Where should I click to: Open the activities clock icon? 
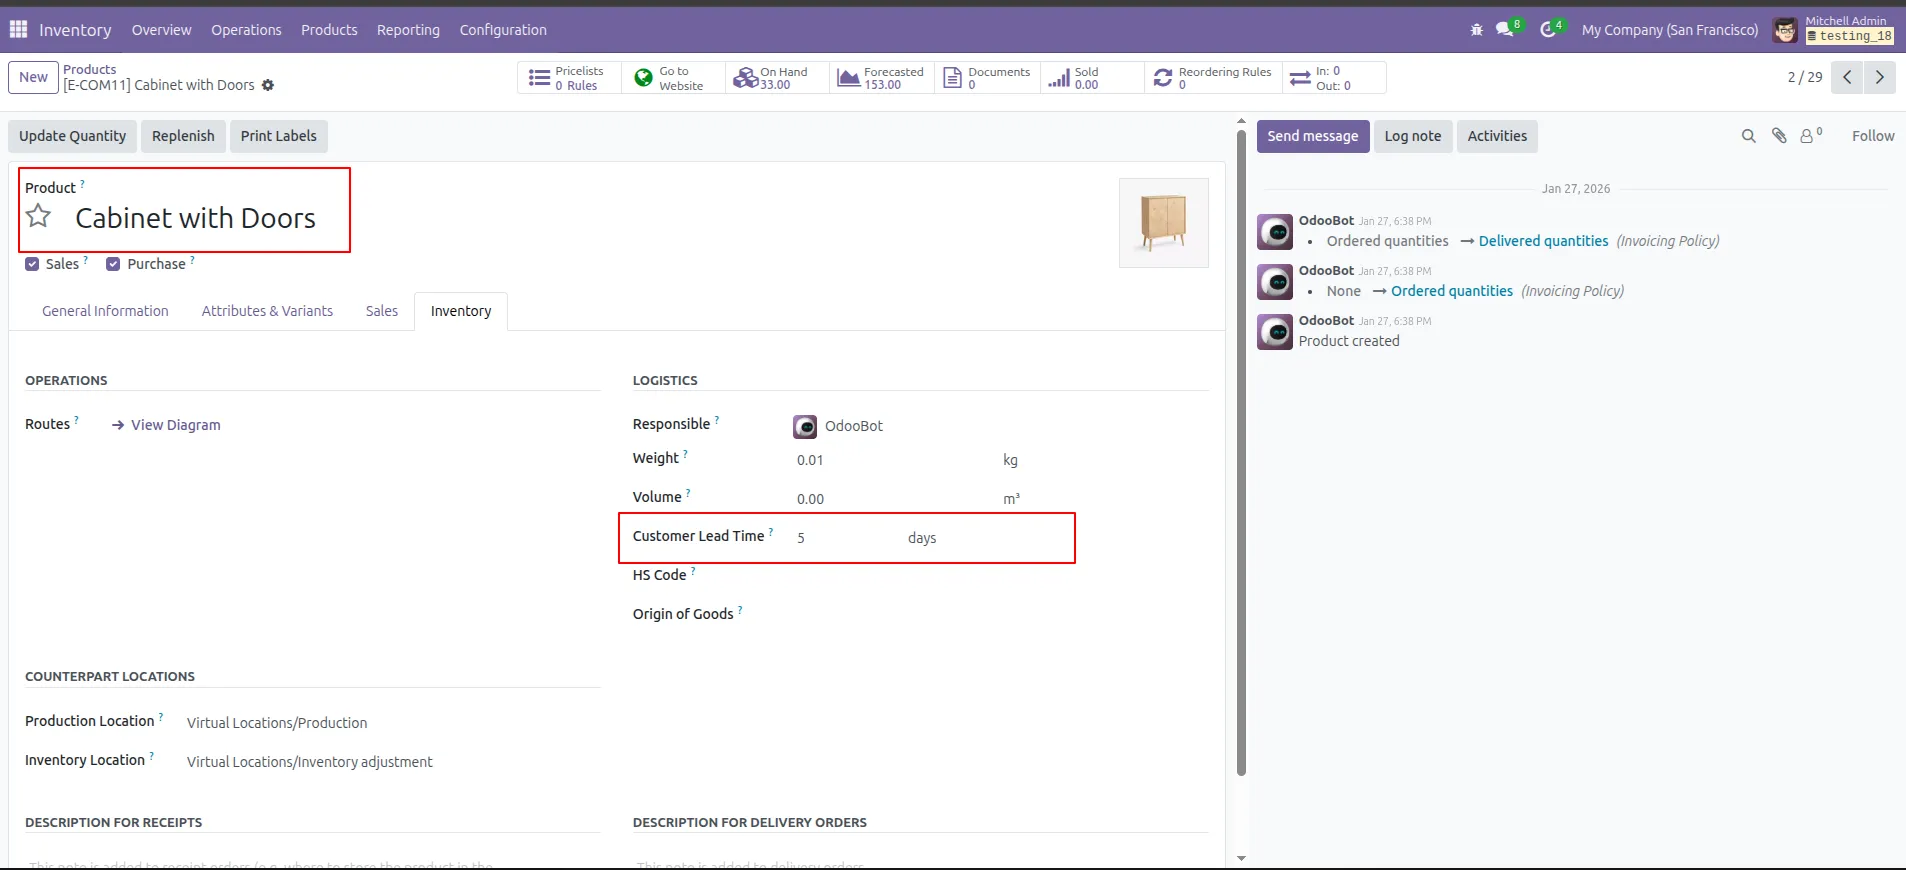click(x=1548, y=30)
